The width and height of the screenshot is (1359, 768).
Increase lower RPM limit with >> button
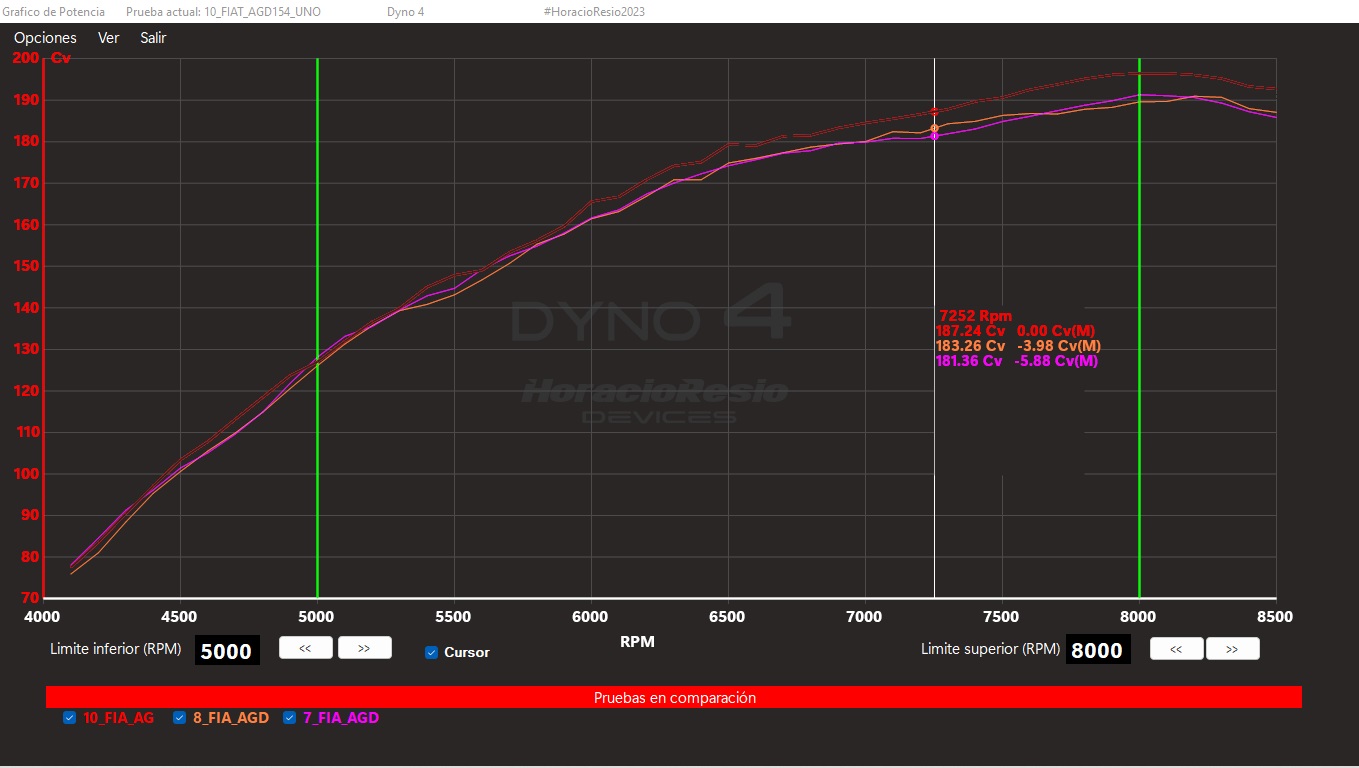364,648
